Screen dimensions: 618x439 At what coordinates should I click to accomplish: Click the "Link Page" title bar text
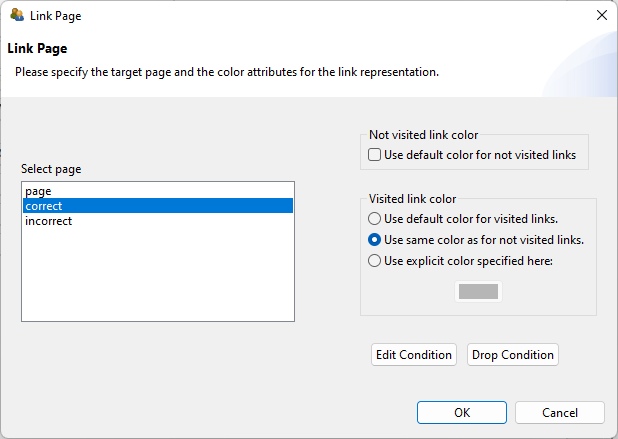coord(56,16)
